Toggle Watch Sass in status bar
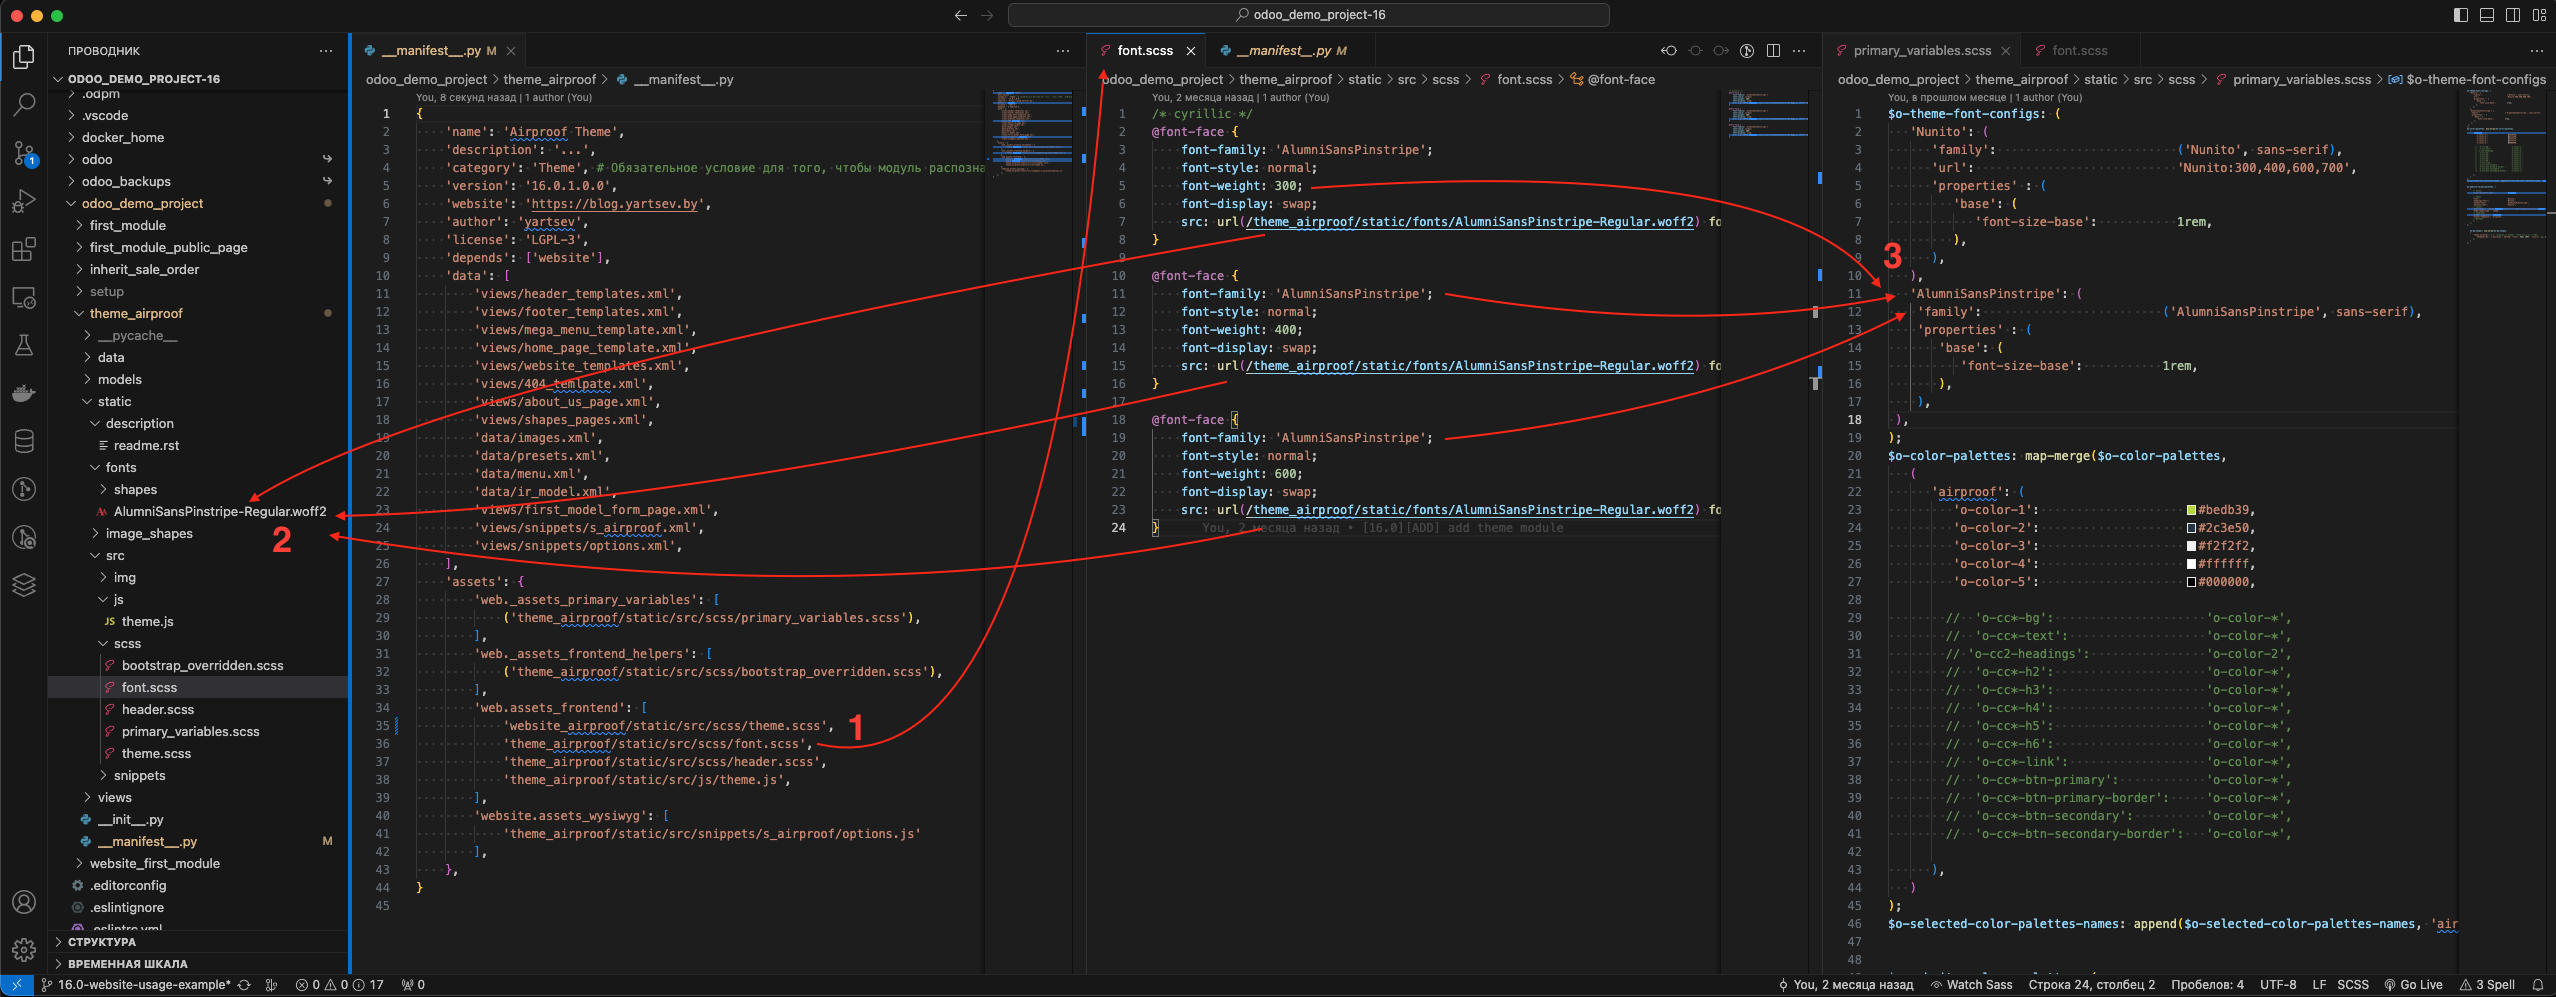2556x997 pixels. [1971, 985]
